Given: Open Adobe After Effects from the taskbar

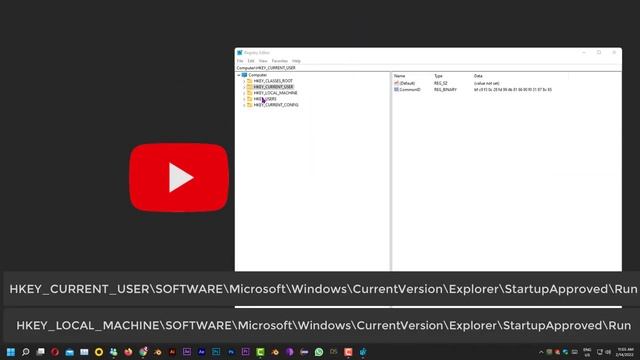Looking at the screenshot, I should (202, 352).
